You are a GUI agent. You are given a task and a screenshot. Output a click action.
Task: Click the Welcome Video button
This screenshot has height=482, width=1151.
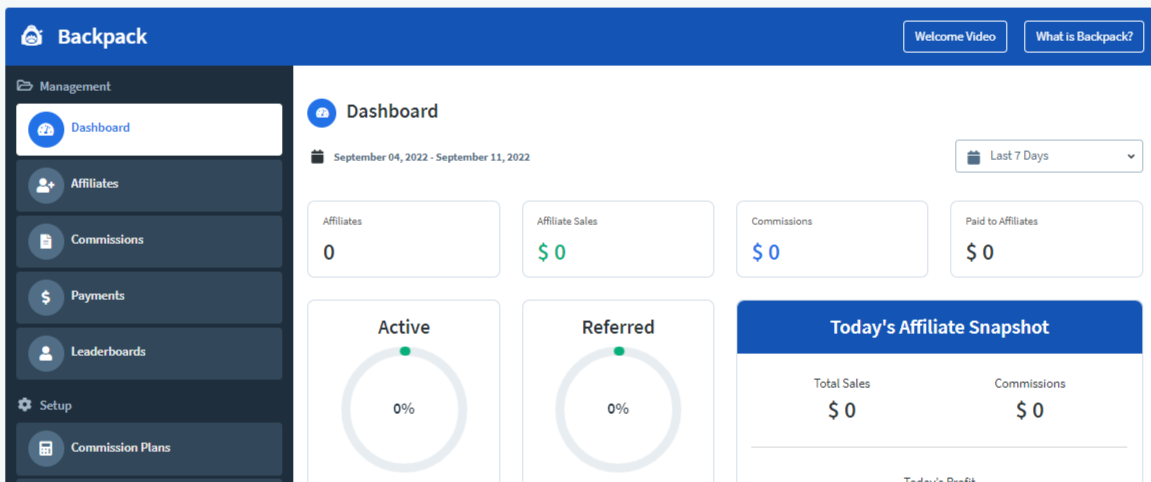[954, 37]
